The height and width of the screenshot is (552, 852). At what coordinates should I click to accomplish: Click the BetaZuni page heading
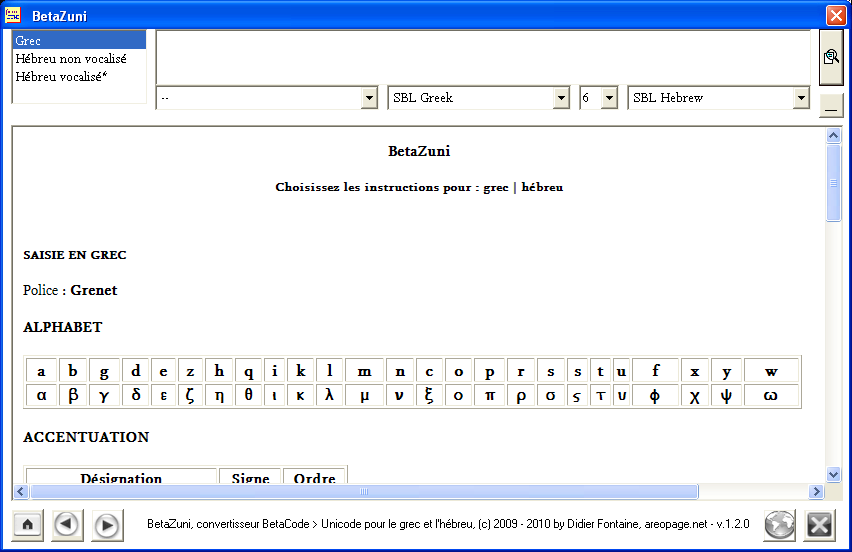(x=419, y=151)
